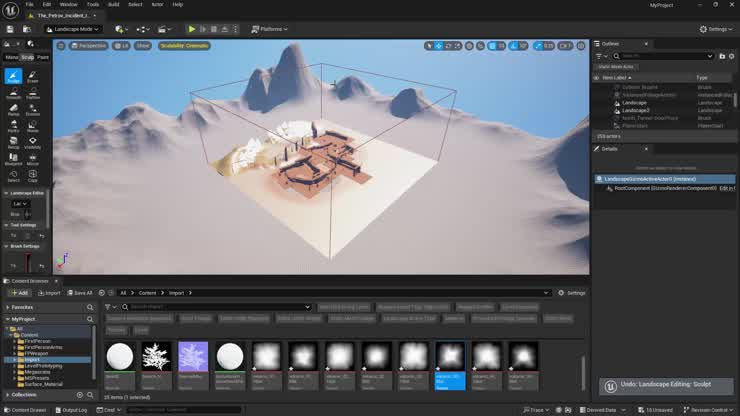The height and width of the screenshot is (416, 740).
Task: Open the Output Log
Action: 71,410
